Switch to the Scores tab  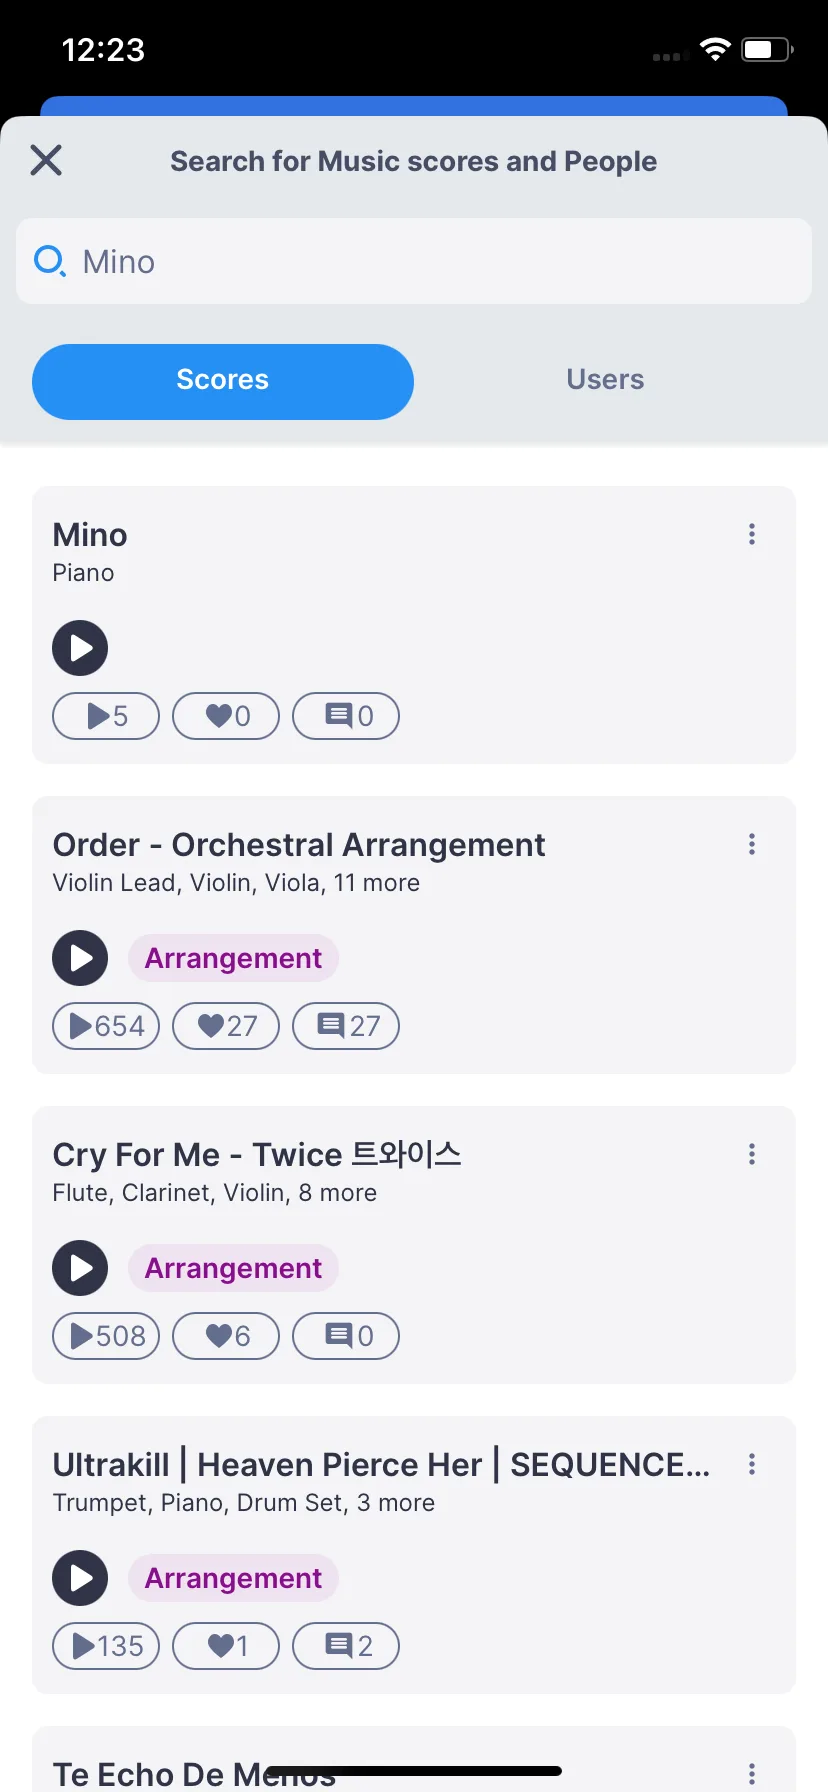(223, 381)
